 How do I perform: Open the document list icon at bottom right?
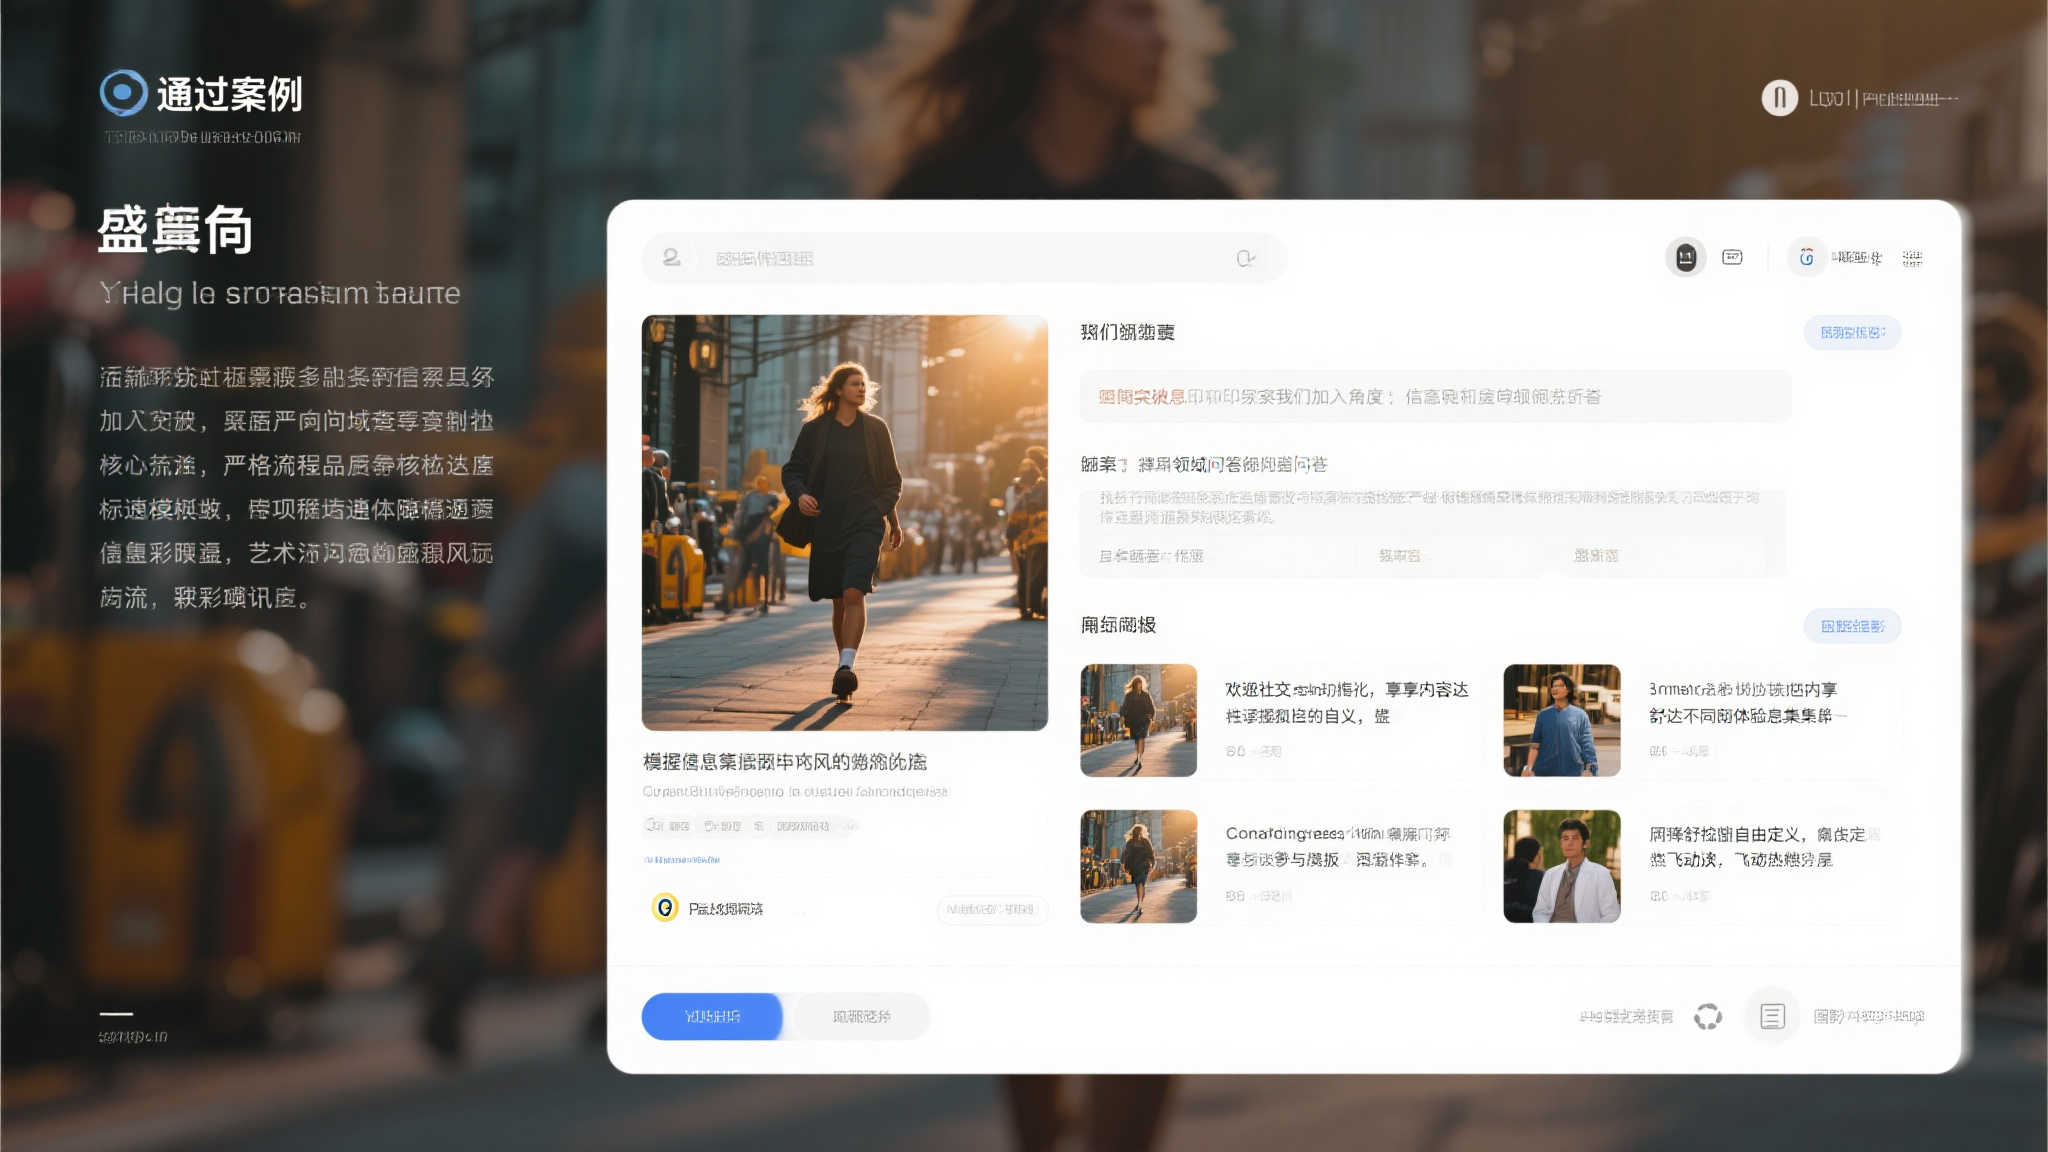(1771, 1016)
